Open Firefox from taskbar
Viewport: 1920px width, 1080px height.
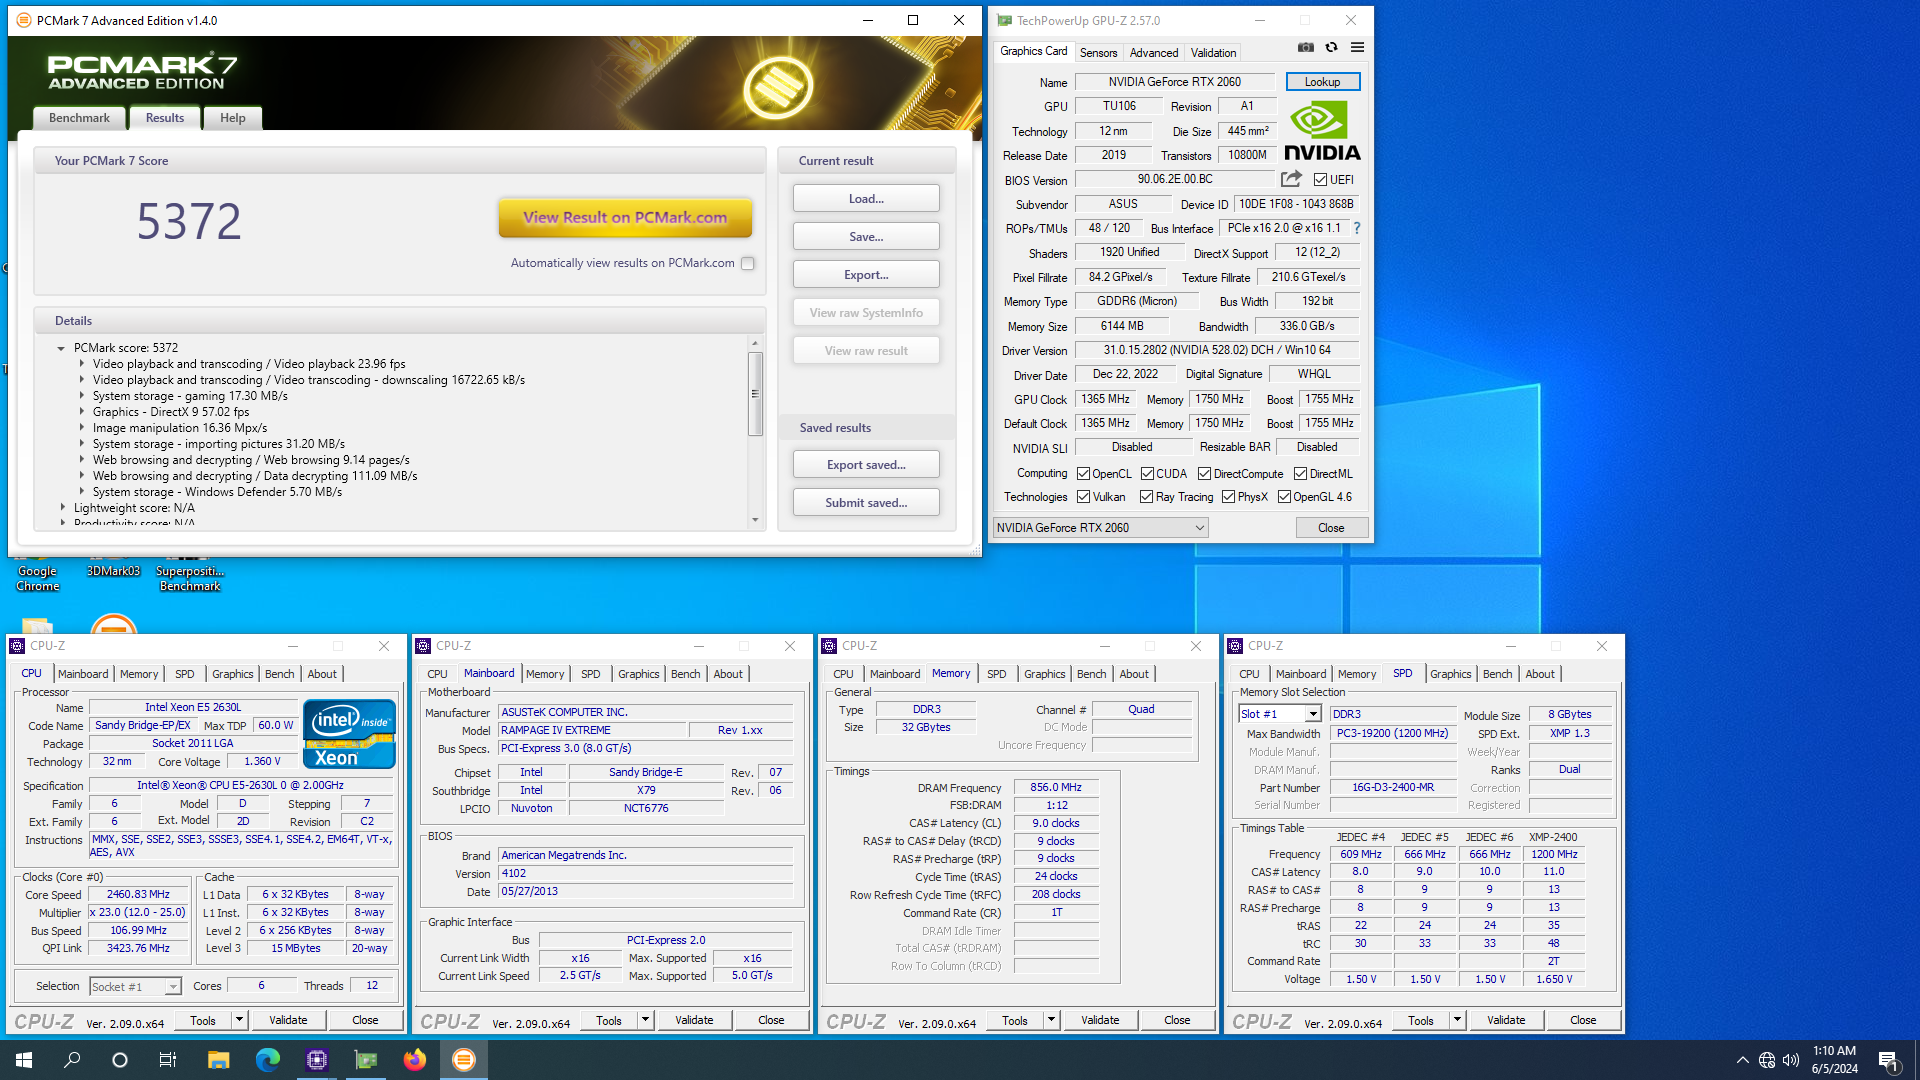[415, 1060]
